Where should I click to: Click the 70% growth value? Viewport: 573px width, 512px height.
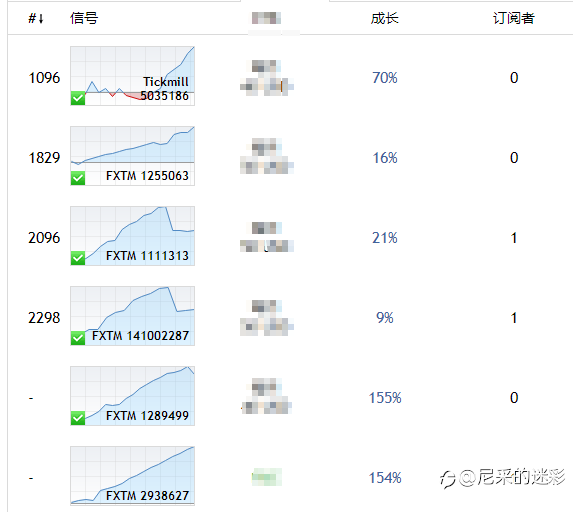pyautogui.click(x=385, y=78)
